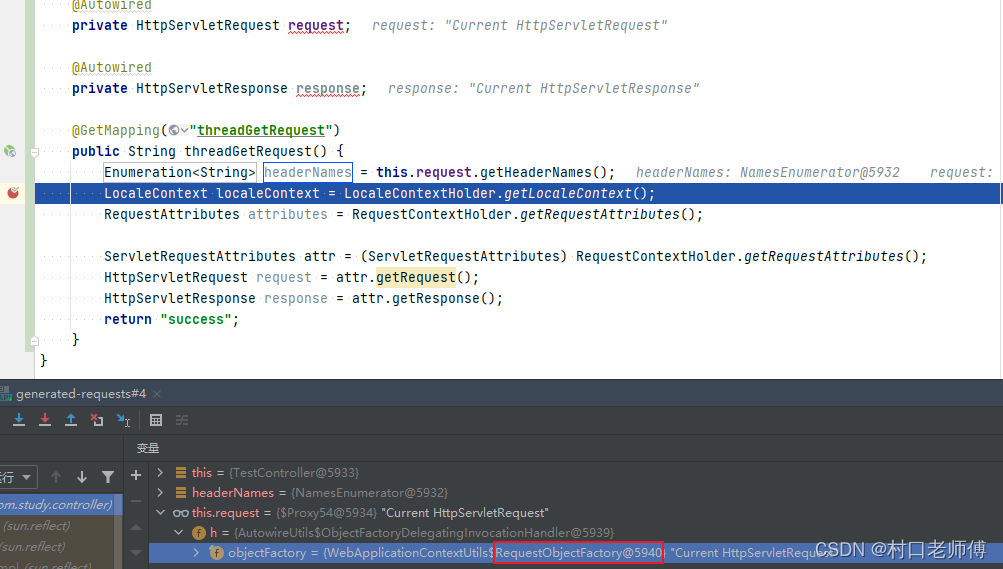Expand the objectFactory field node
The height and width of the screenshot is (569, 1003).
pyautogui.click(x=196, y=552)
